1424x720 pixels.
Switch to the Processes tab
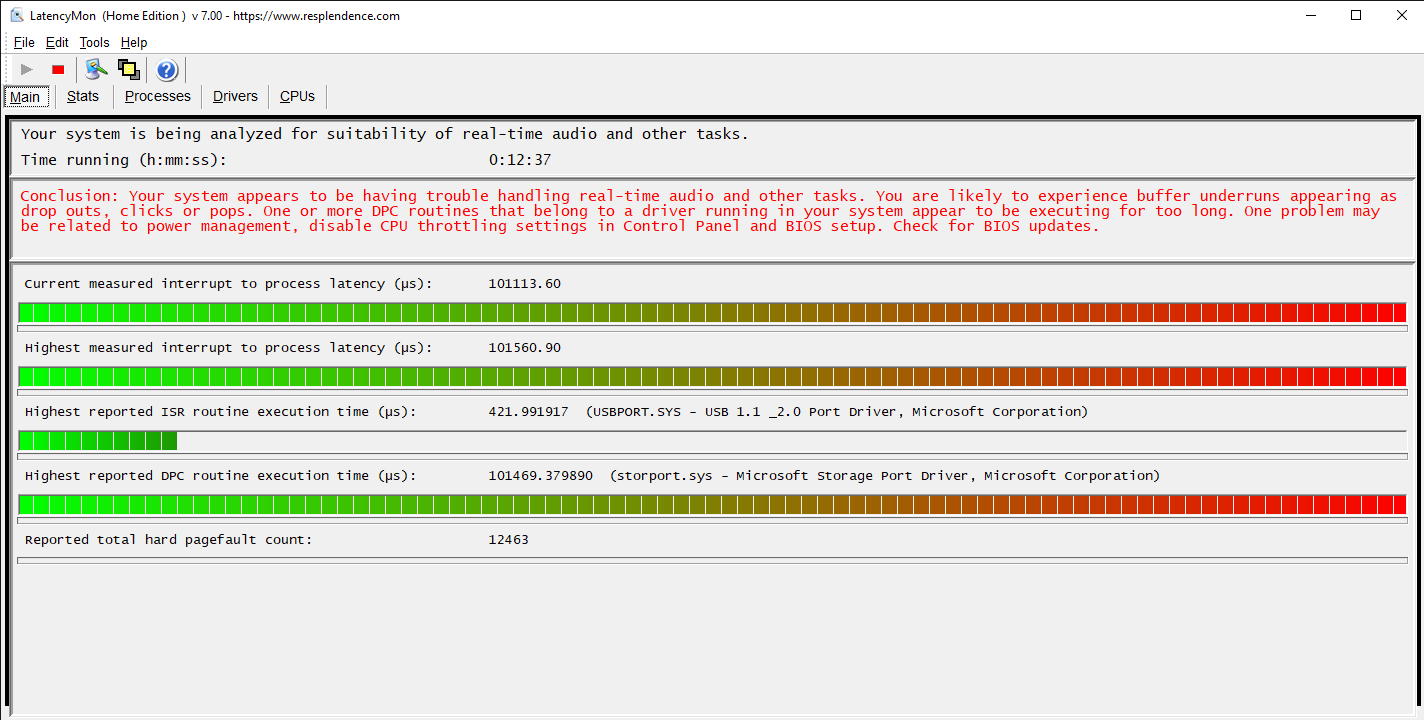coord(158,96)
